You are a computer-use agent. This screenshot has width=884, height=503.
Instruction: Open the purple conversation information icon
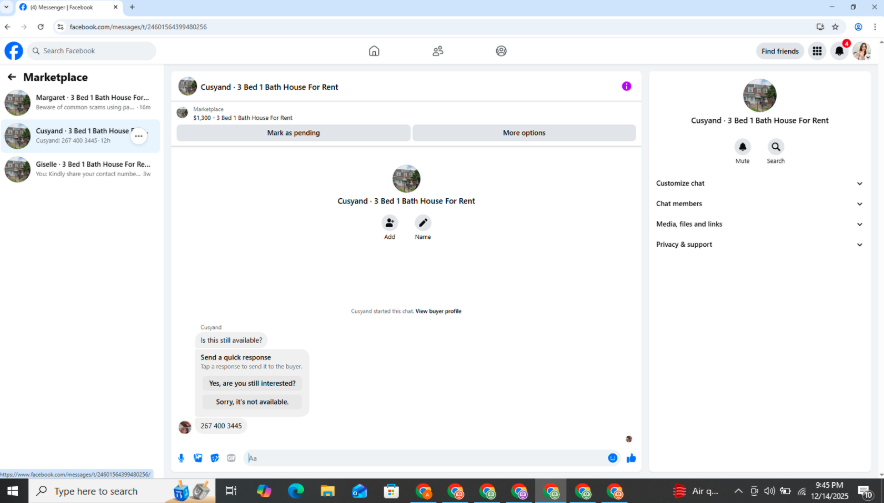pyautogui.click(x=626, y=86)
